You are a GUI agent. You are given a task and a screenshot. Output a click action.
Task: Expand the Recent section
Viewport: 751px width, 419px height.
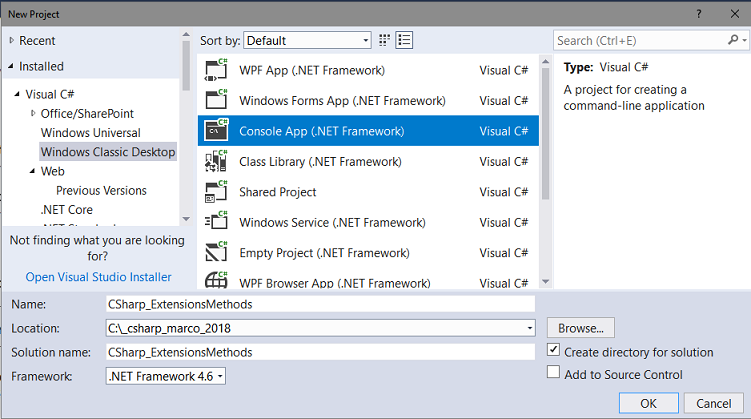tap(11, 41)
